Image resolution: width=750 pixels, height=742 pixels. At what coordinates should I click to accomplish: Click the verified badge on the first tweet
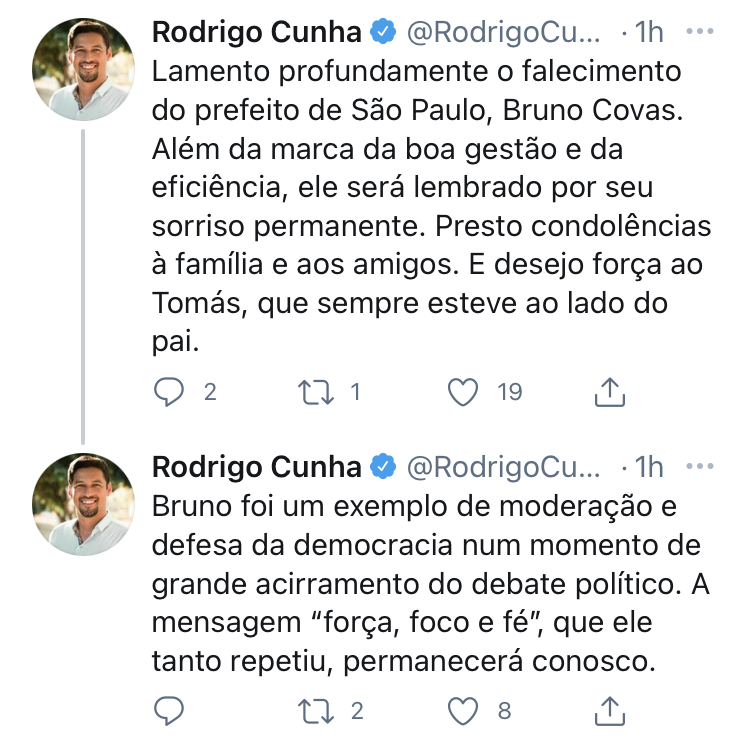tap(383, 32)
